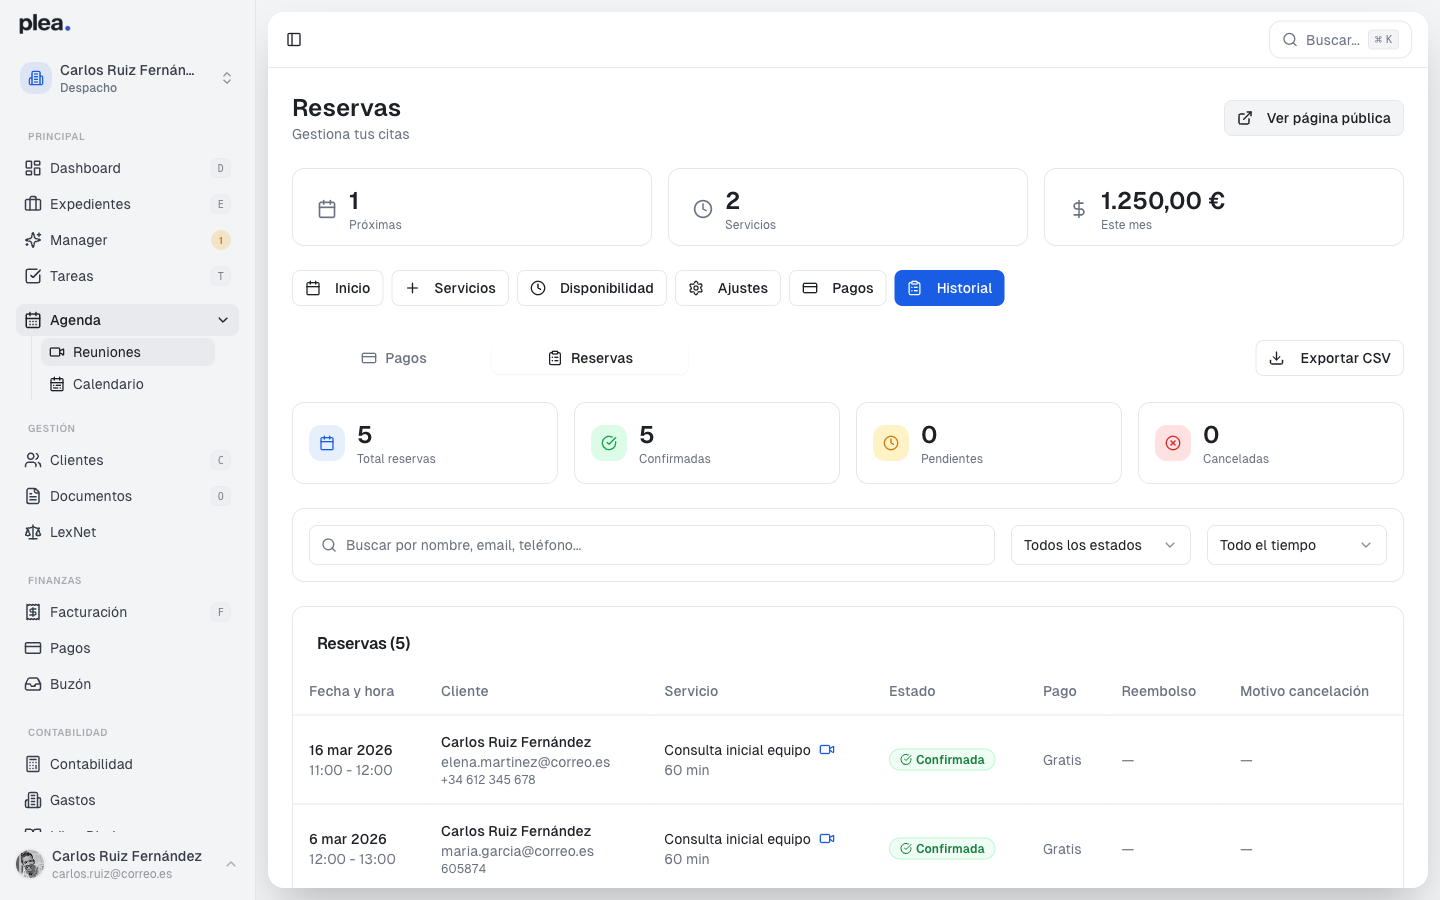Open Dashboard from the sidebar
This screenshot has width=1440, height=900.
[128, 168]
